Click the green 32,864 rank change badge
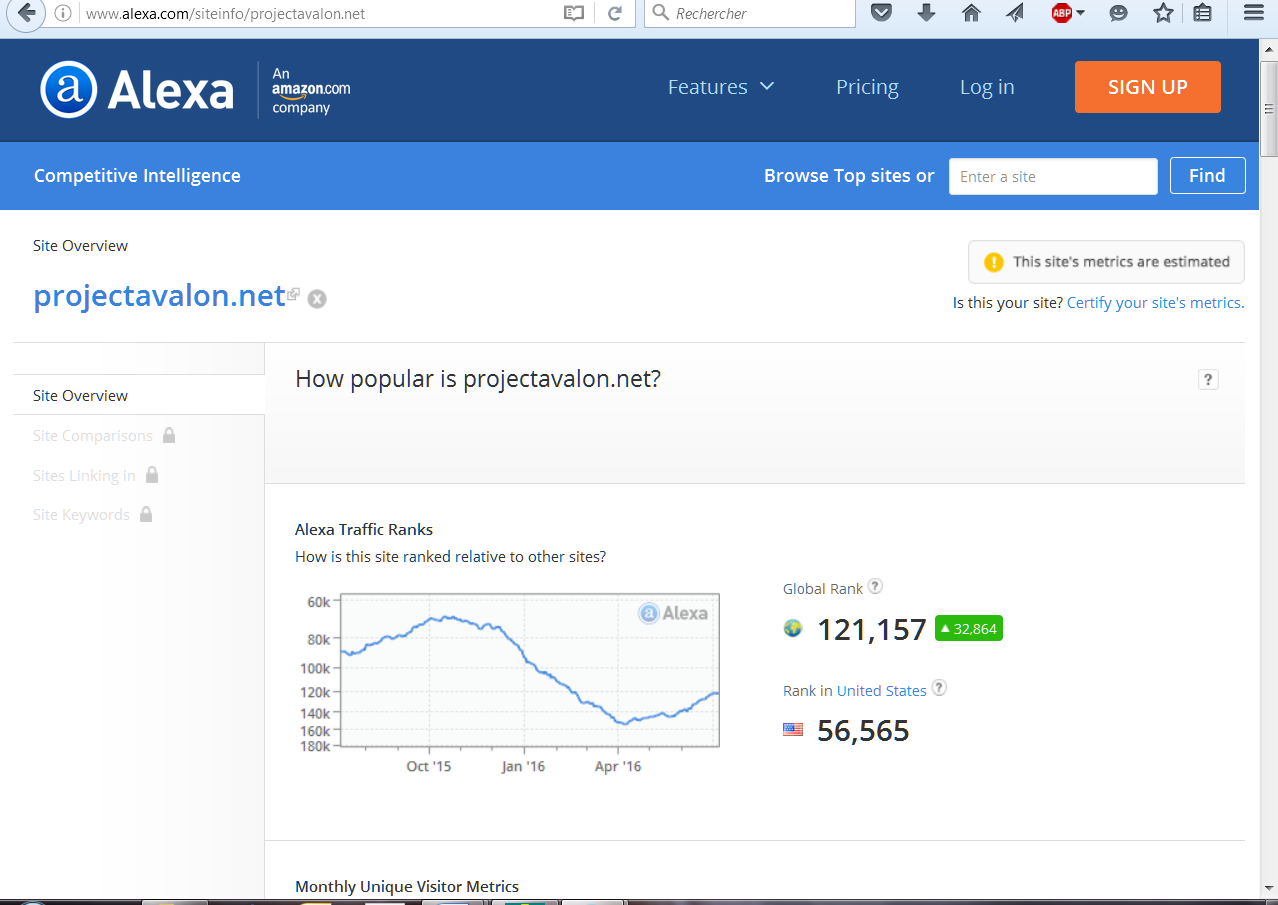 pos(968,628)
